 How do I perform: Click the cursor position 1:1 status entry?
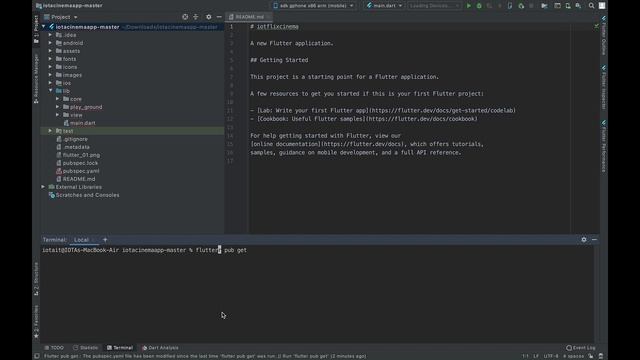525,356
